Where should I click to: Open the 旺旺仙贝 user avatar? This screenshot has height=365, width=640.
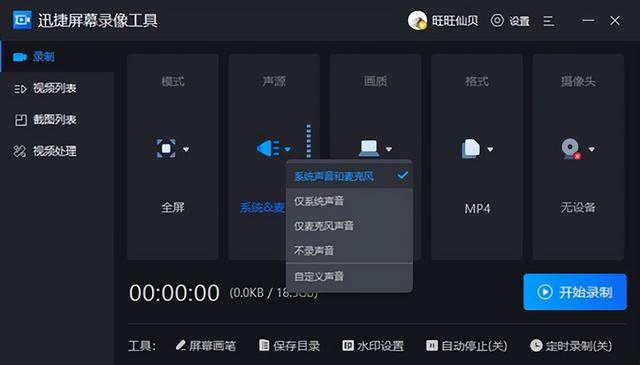(x=417, y=20)
